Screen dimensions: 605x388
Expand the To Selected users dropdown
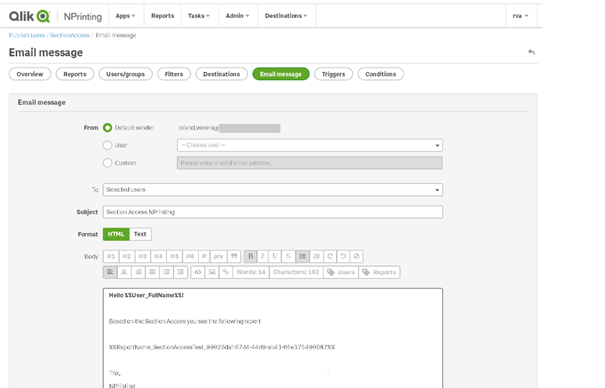pyautogui.click(x=273, y=190)
